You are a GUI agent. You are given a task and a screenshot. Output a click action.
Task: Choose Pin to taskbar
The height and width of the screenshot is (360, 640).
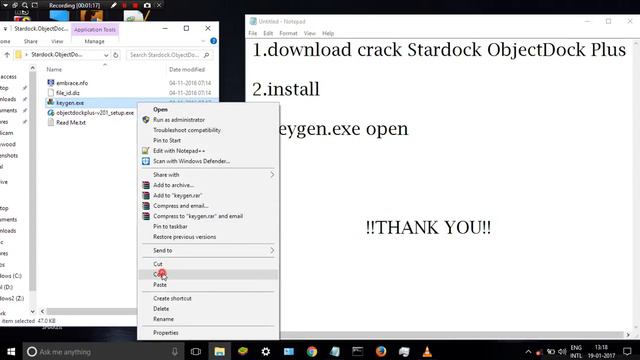coord(170,226)
